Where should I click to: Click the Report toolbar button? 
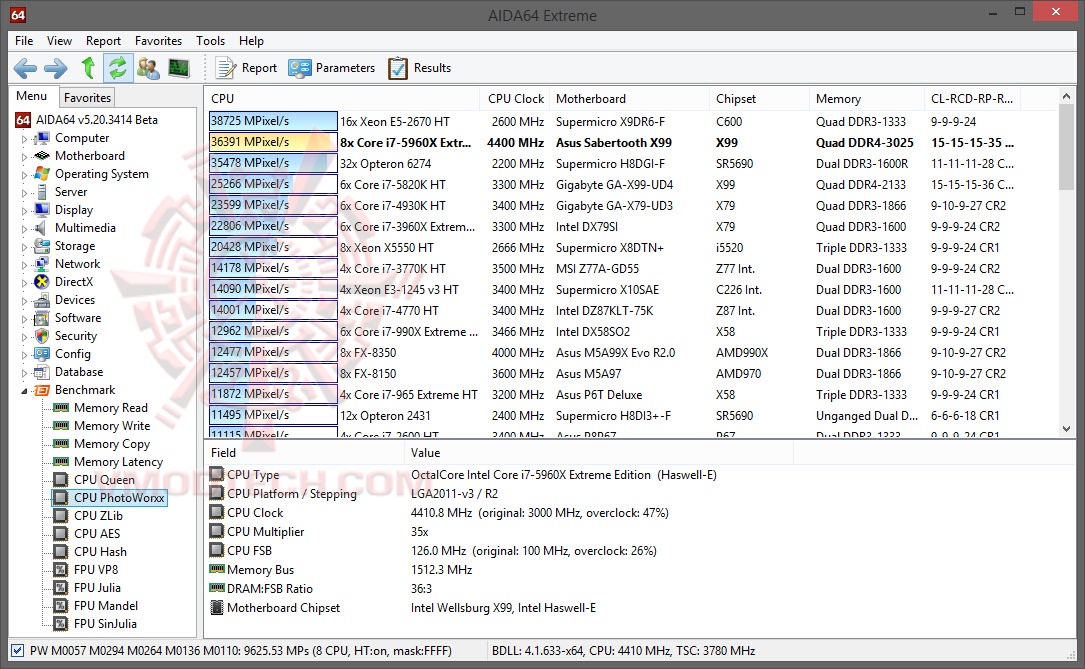[246, 68]
